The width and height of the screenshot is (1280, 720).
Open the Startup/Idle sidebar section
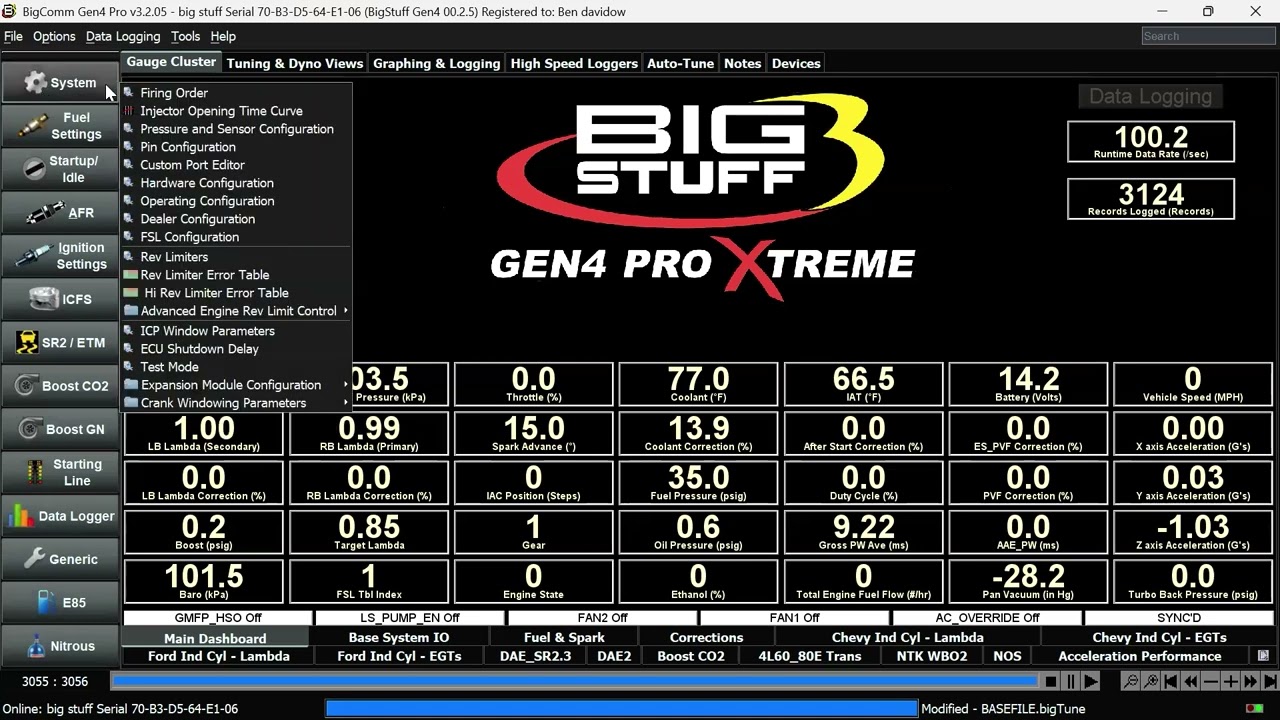[x=60, y=169]
